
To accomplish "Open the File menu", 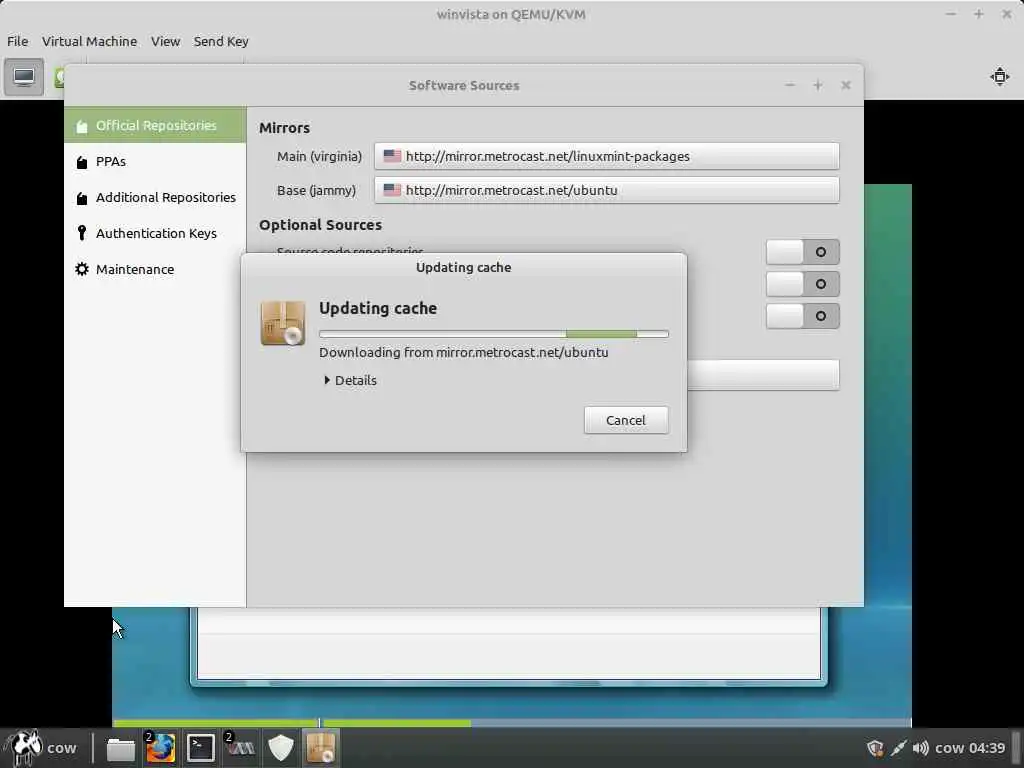I will 18,41.
